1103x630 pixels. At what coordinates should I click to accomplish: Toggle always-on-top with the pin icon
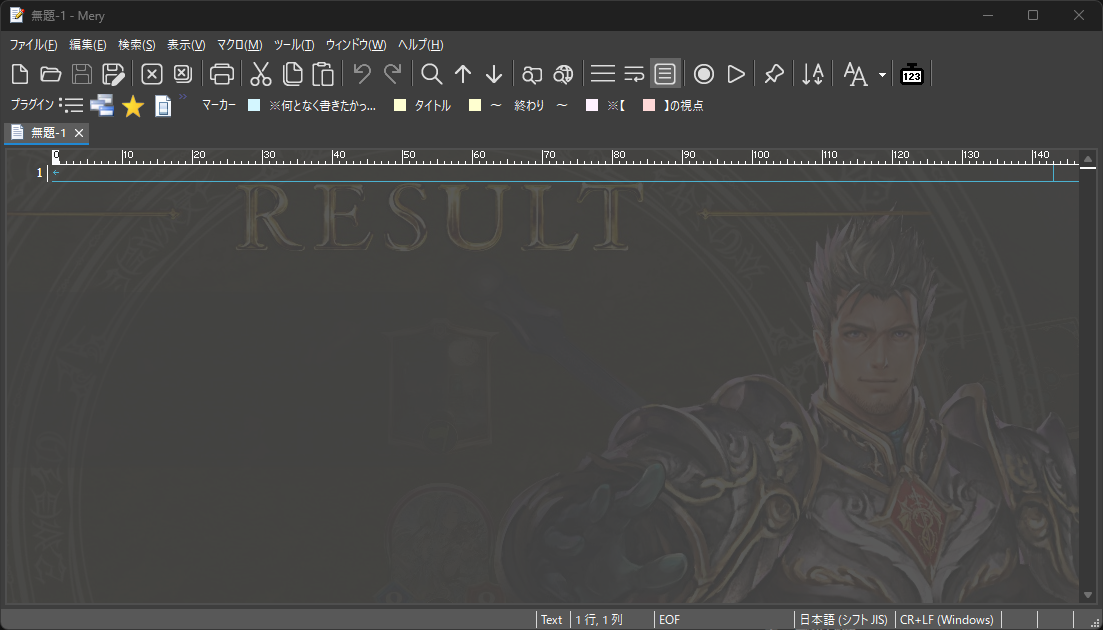point(774,74)
